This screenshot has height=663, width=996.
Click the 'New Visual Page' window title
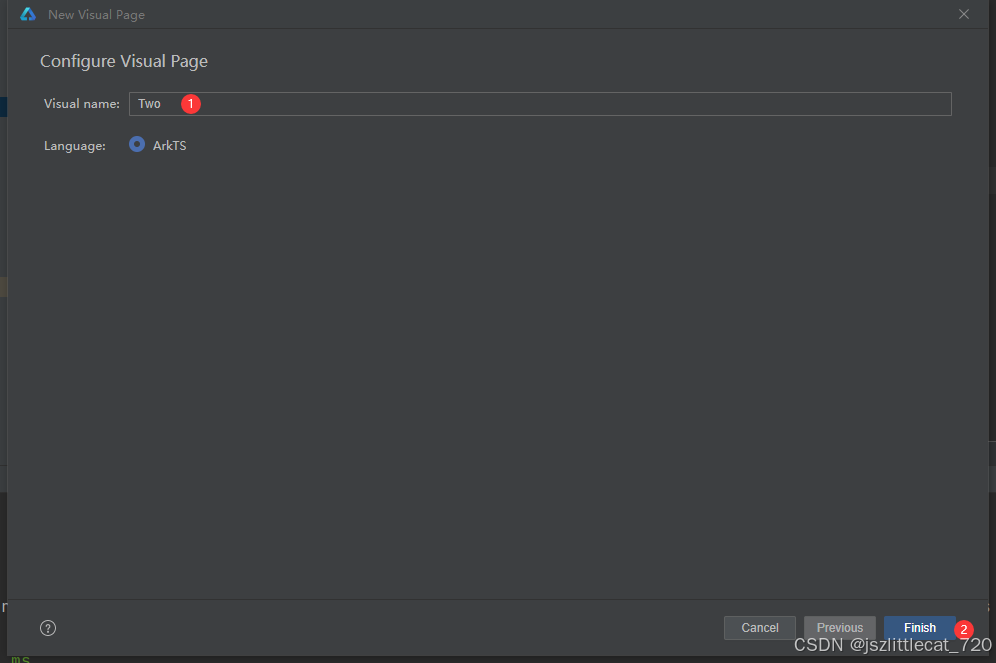tap(96, 15)
